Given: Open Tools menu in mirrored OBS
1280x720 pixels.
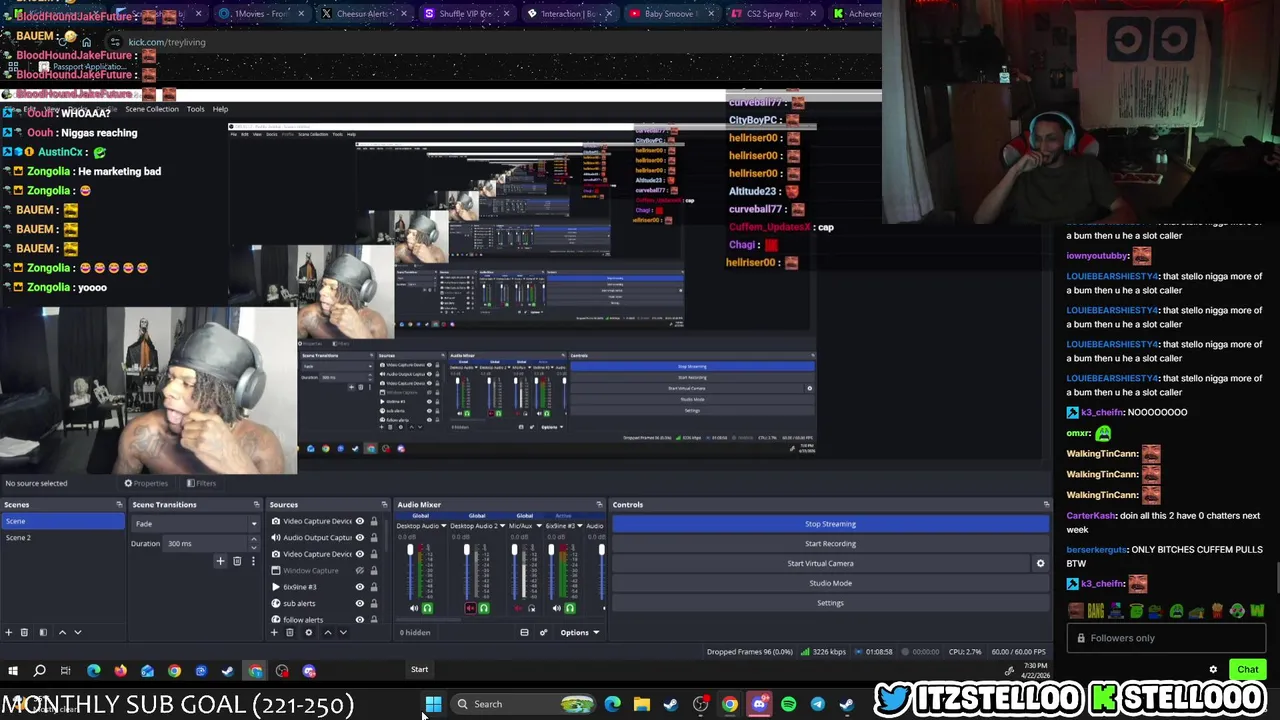Looking at the screenshot, I should (195, 109).
